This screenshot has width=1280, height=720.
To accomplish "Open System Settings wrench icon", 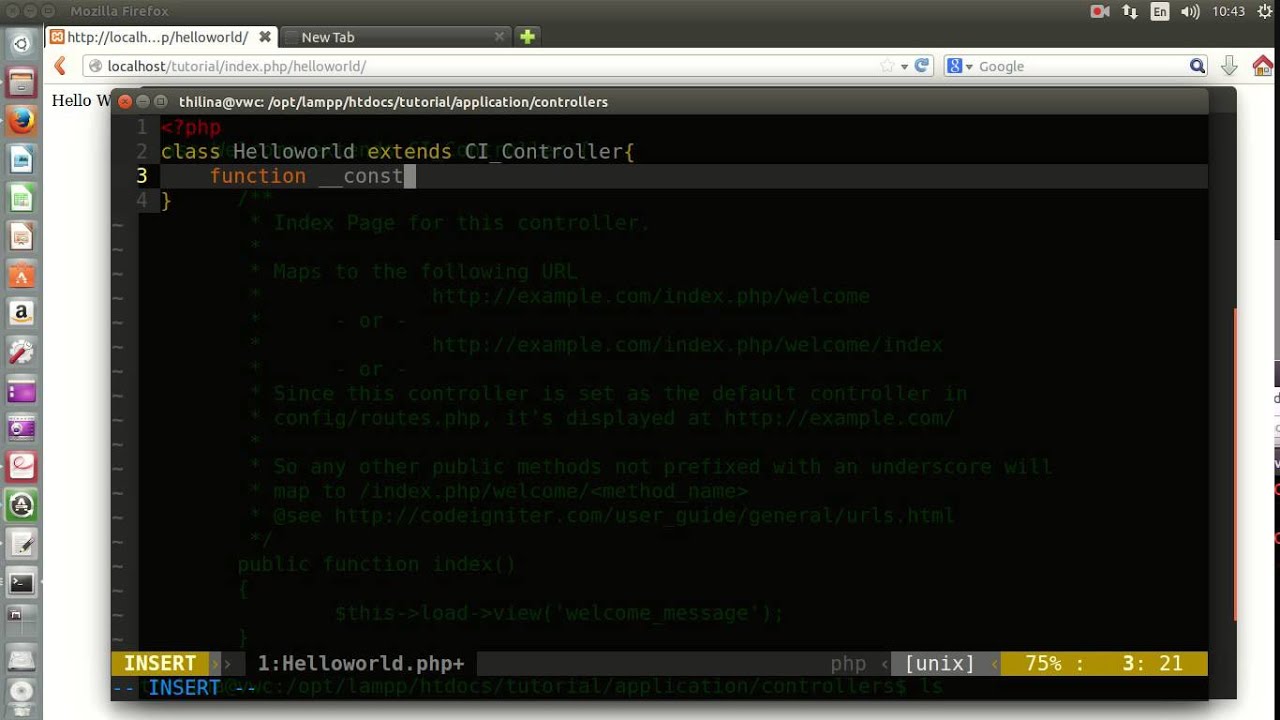I will (x=21, y=352).
